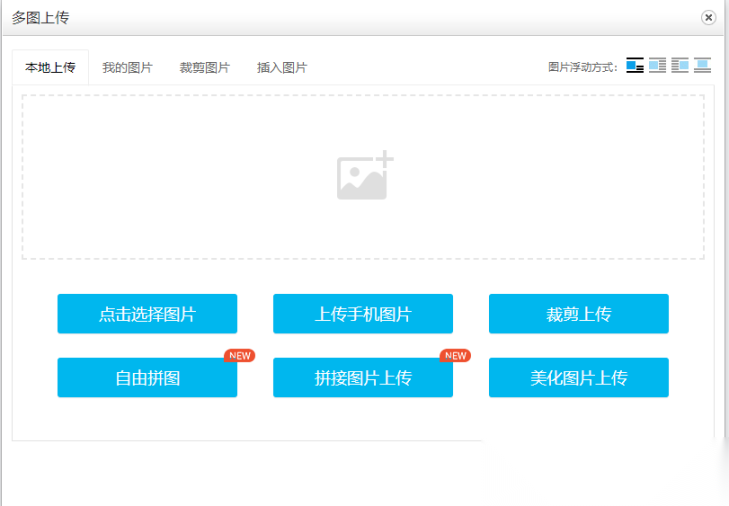Click the 上传手机图片 button
Screen dimensions: 729x506
(363, 314)
